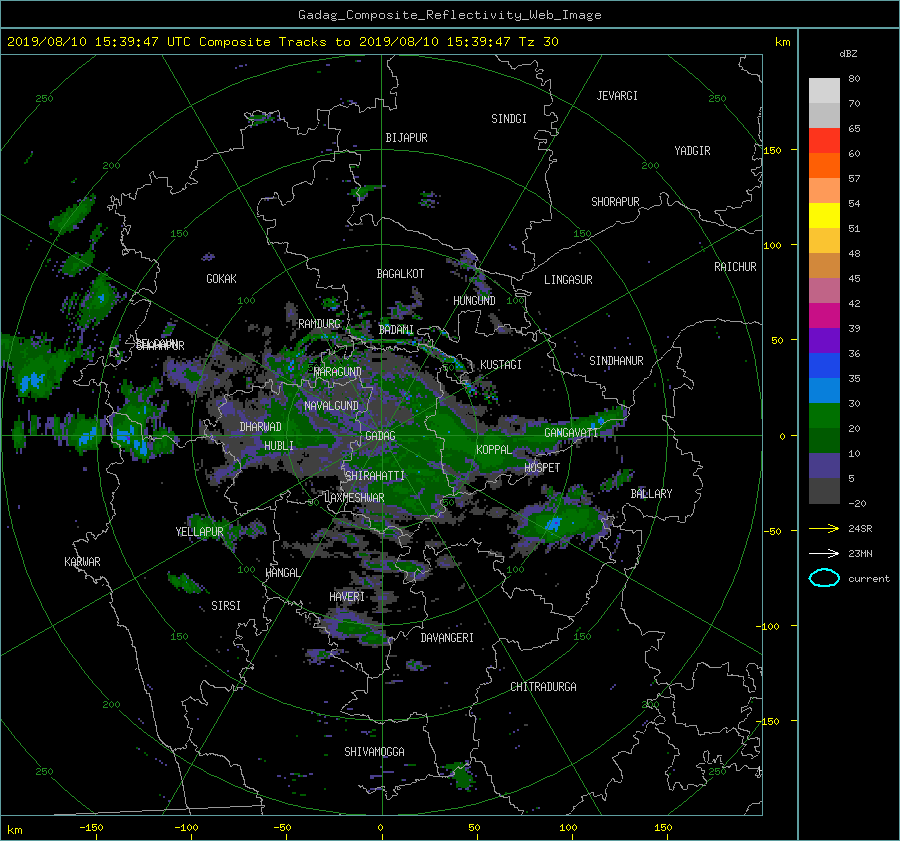The image size is (900, 841).
Task: Click the SHORAPUR city label
Action: [x=615, y=202]
